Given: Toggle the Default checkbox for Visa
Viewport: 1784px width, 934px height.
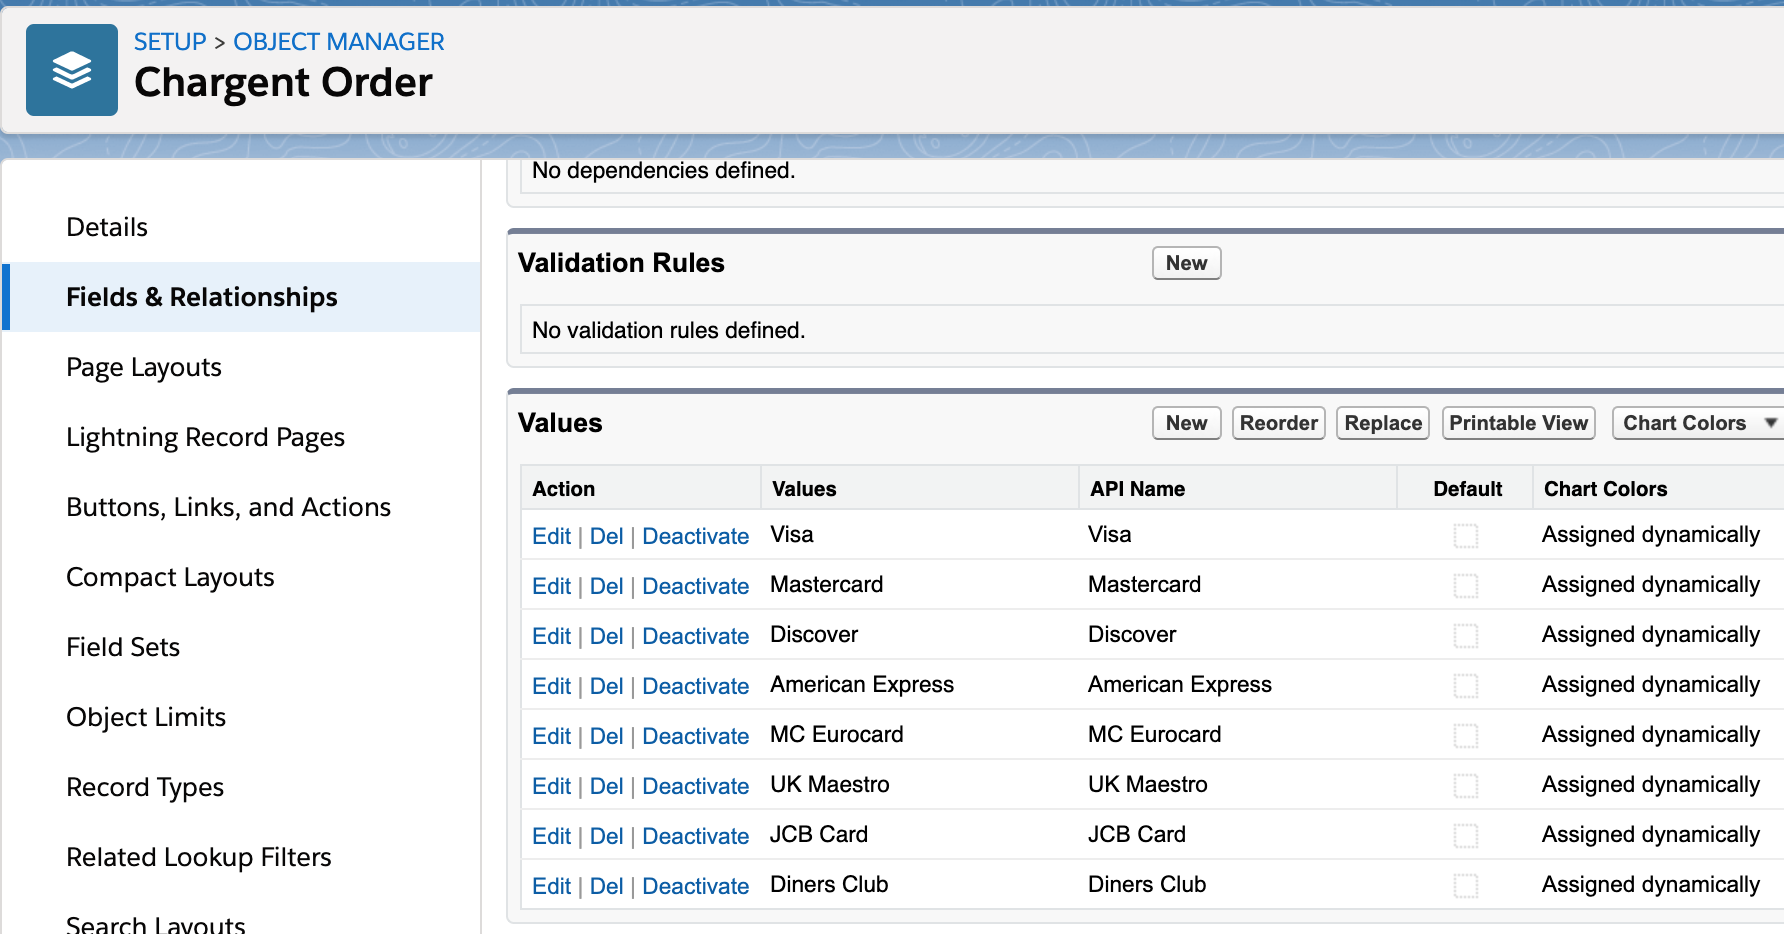Looking at the screenshot, I should (x=1465, y=536).
